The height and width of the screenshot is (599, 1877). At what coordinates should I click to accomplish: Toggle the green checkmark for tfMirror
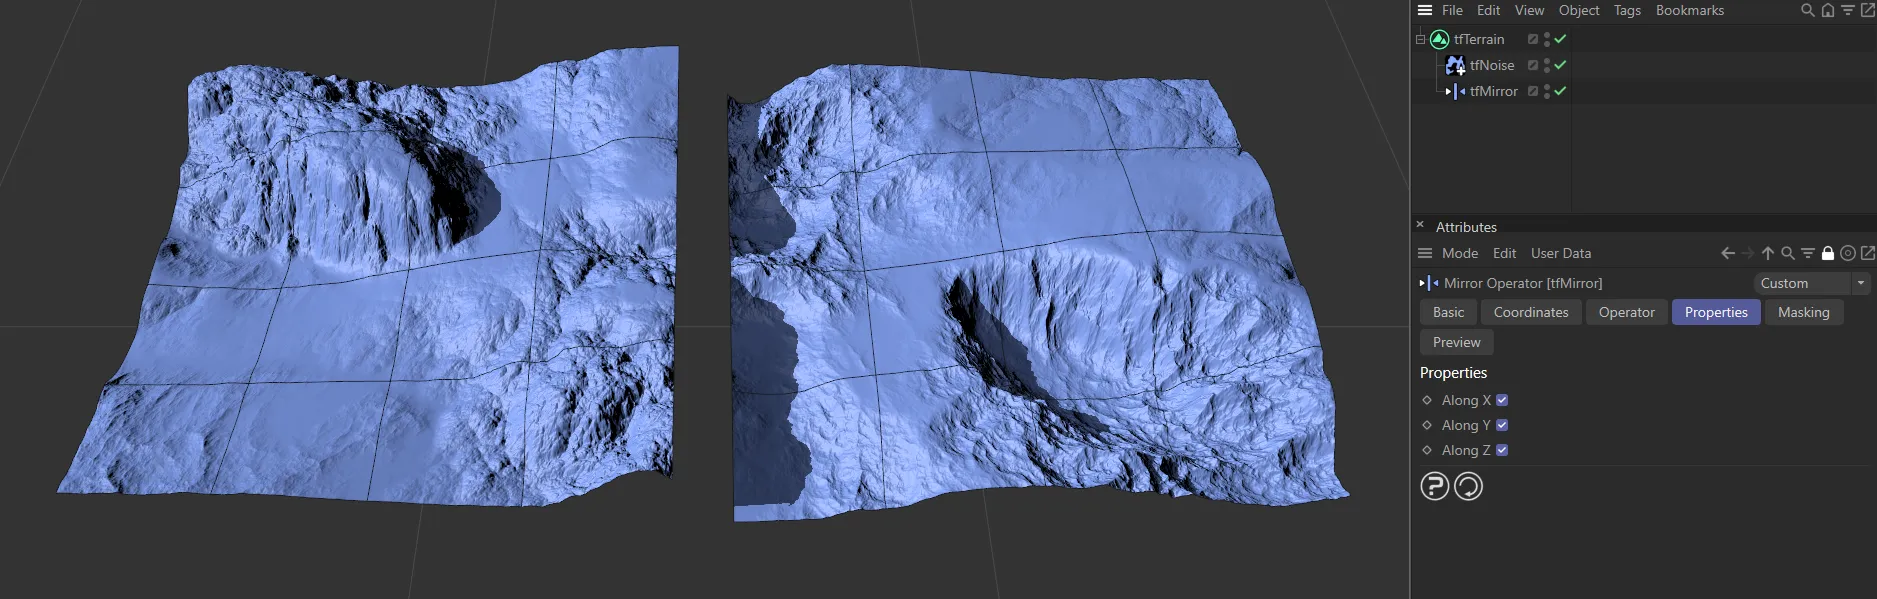pyautogui.click(x=1560, y=91)
